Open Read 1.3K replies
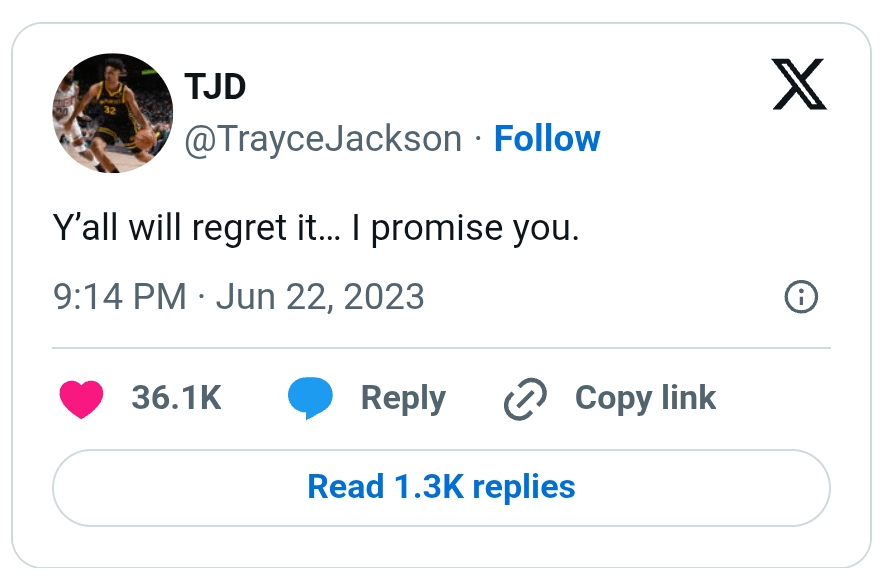Image resolution: width=887 pixels, height=581 pixels. (x=441, y=487)
